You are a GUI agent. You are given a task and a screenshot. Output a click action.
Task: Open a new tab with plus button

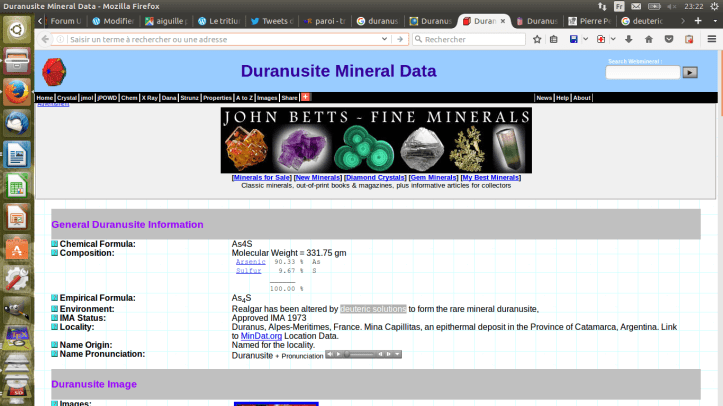698,21
